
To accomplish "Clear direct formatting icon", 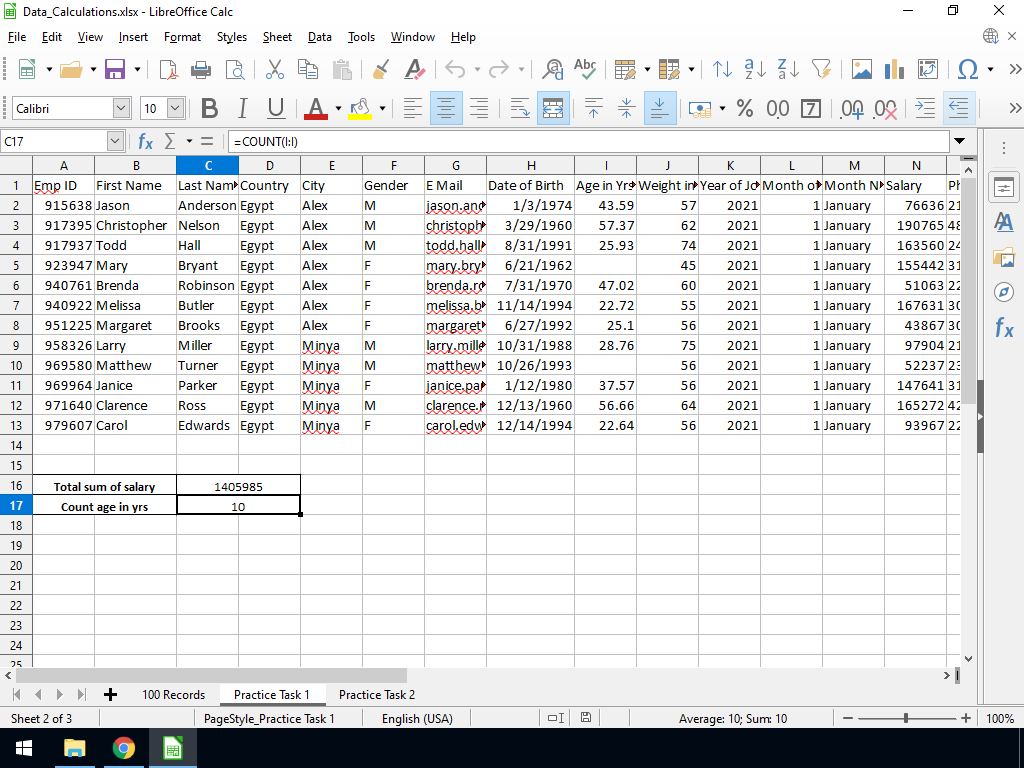I will click(415, 69).
